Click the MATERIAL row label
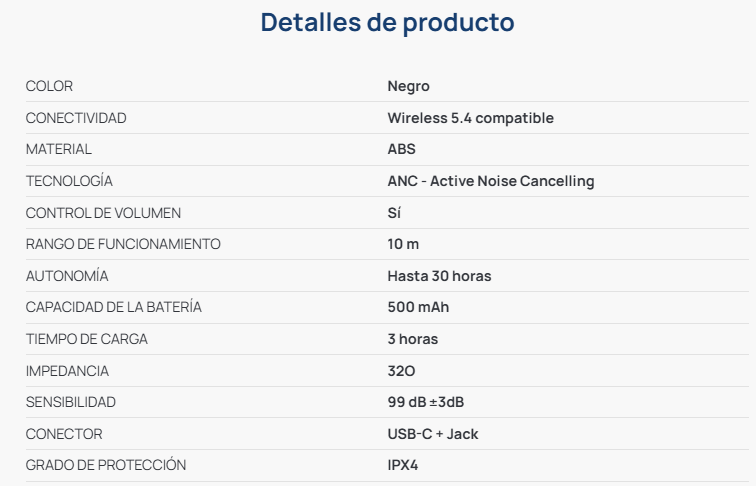The height and width of the screenshot is (486, 756). coord(58,149)
